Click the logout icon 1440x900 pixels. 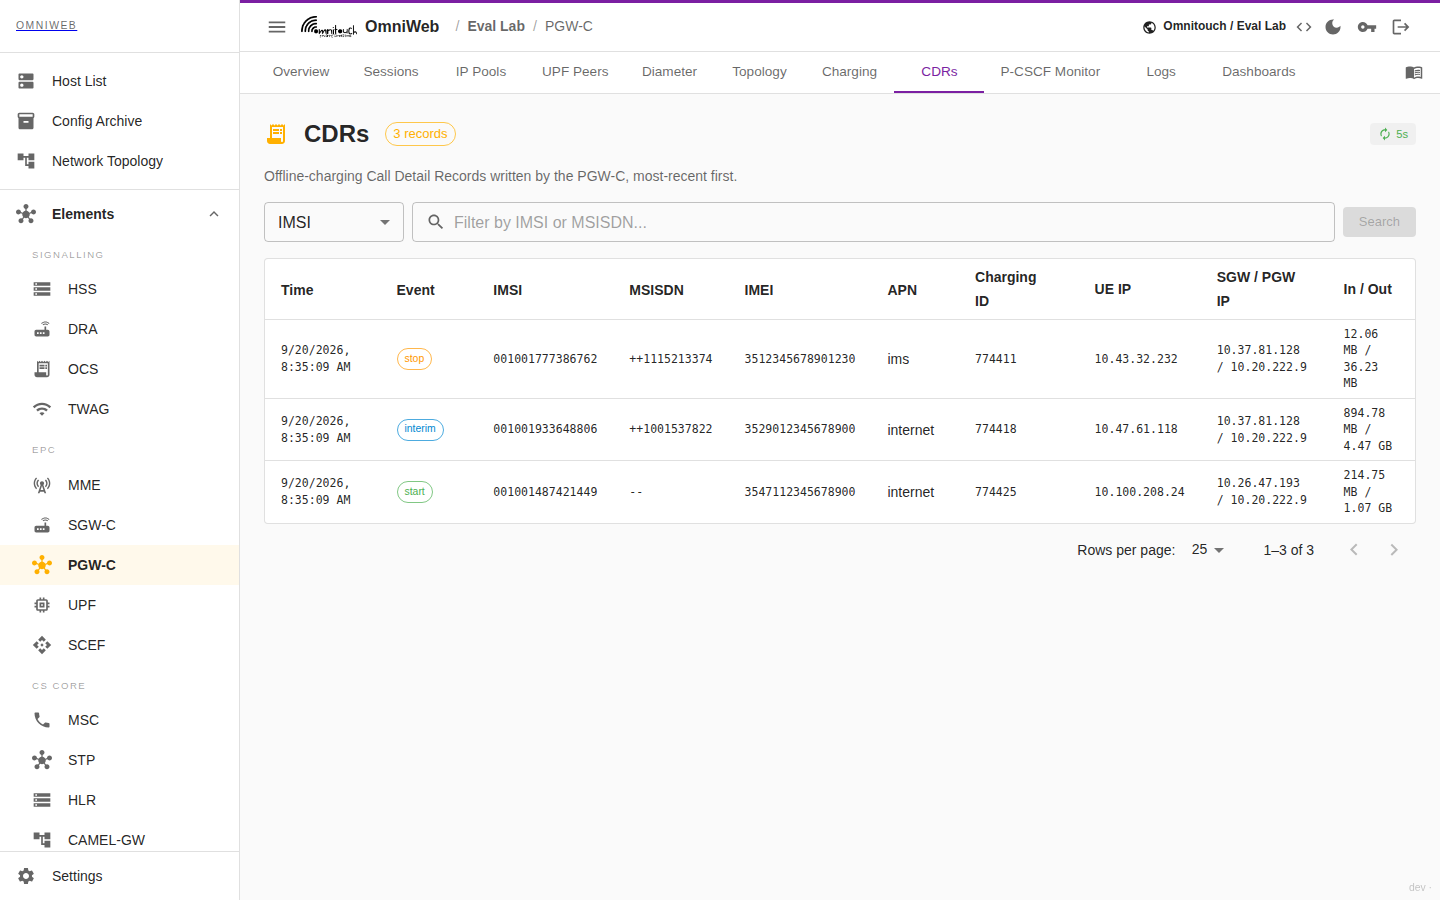pos(1401,27)
